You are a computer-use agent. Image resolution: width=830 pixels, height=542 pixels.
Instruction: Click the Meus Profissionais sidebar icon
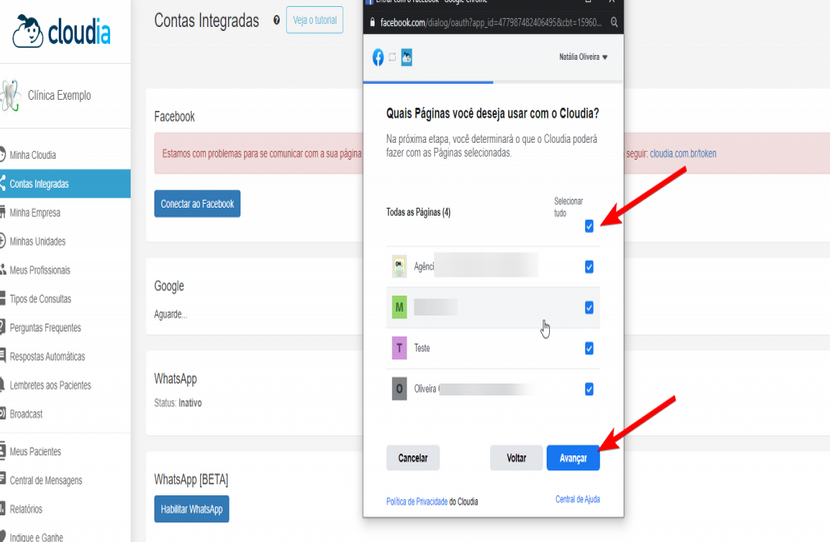3,269
